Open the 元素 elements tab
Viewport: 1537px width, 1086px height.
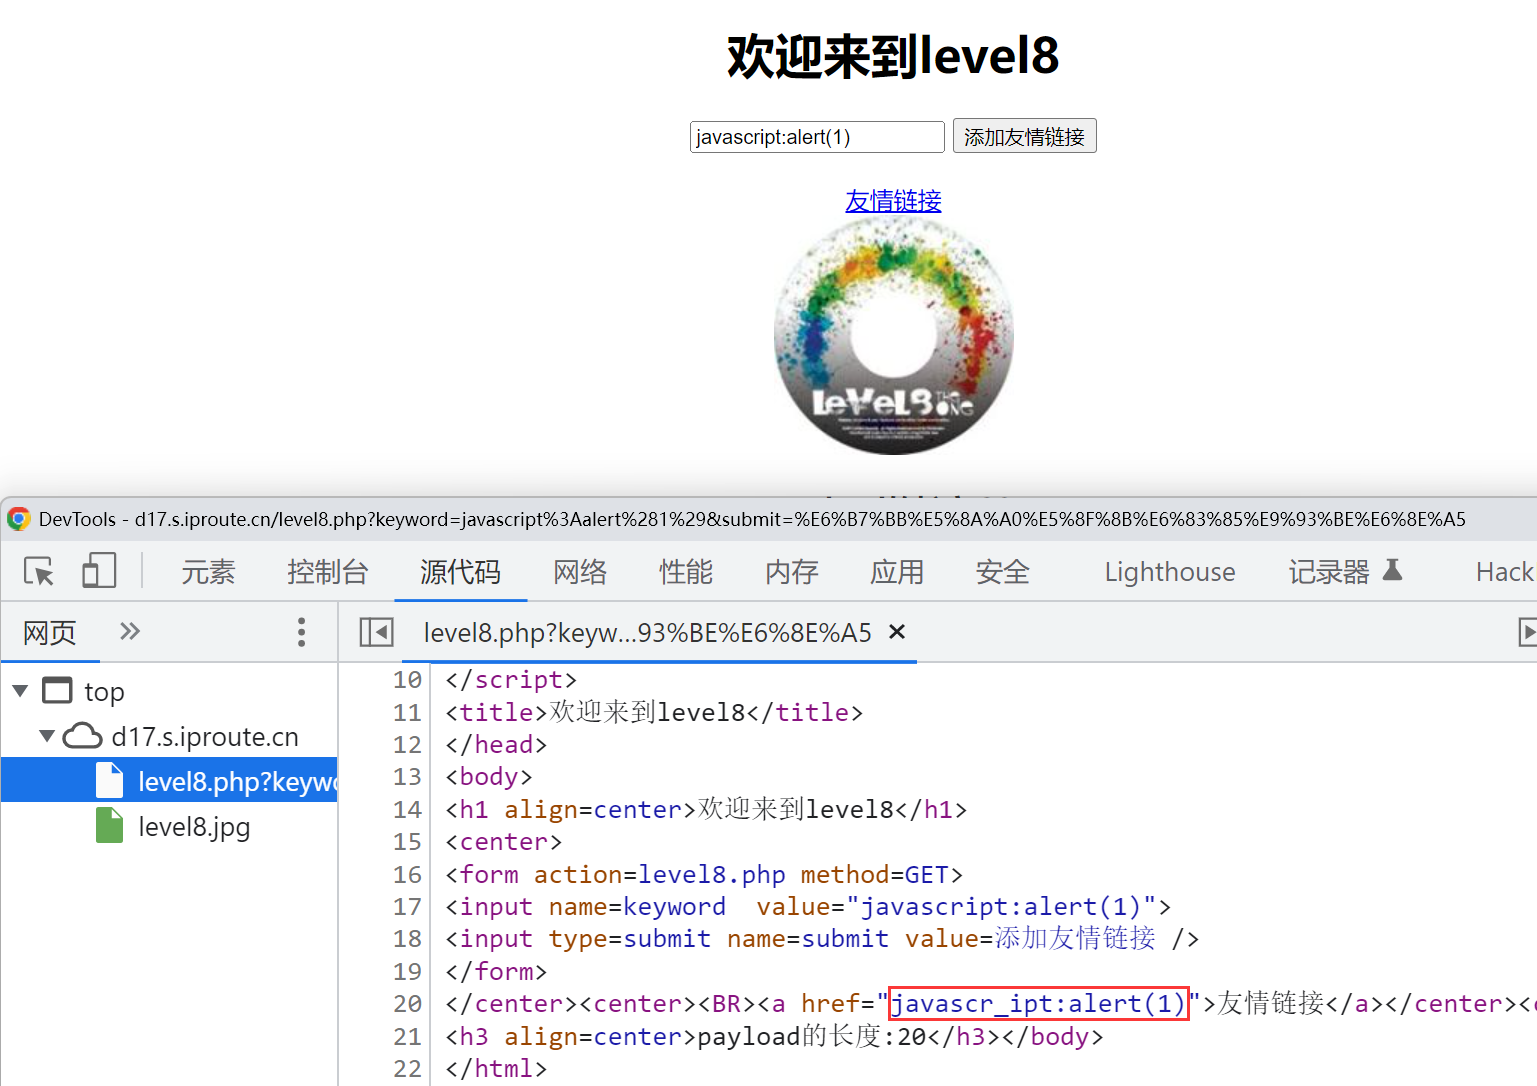tap(208, 572)
